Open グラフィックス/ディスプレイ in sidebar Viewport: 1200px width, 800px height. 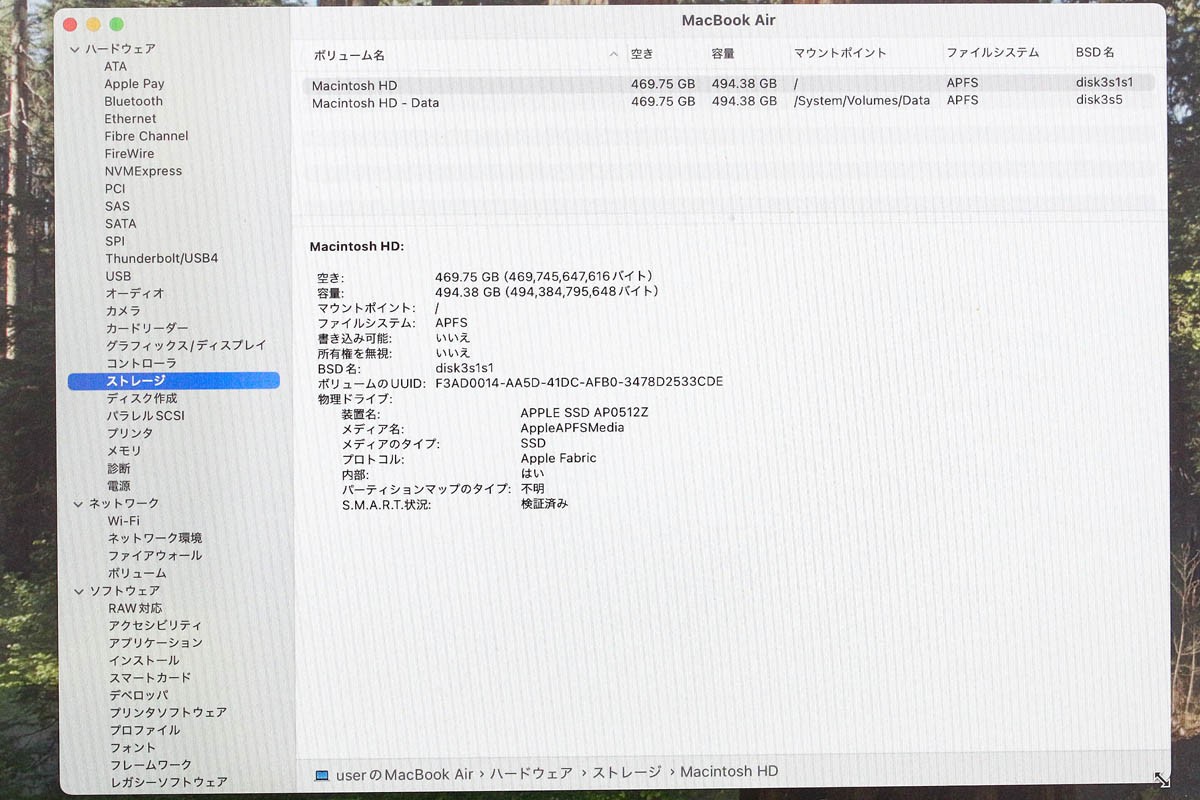pos(186,345)
